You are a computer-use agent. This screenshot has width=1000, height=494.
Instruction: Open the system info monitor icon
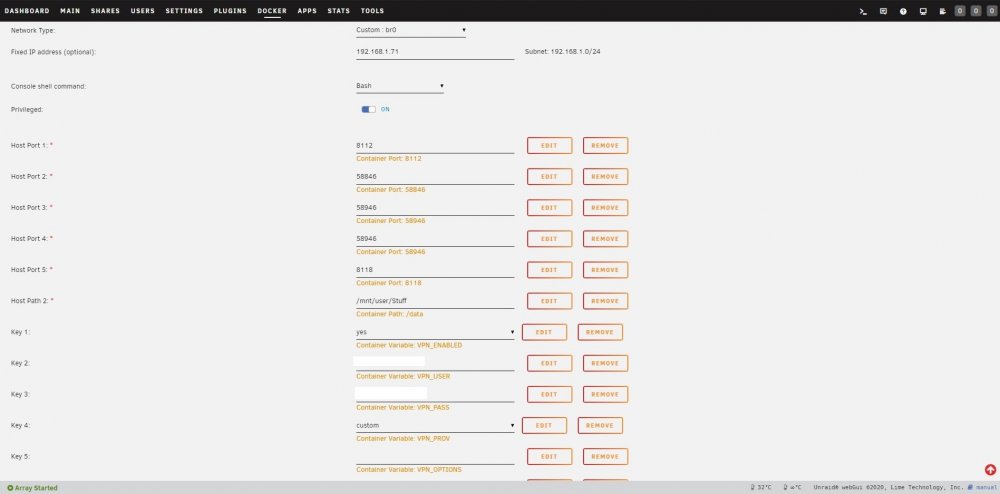[x=923, y=11]
